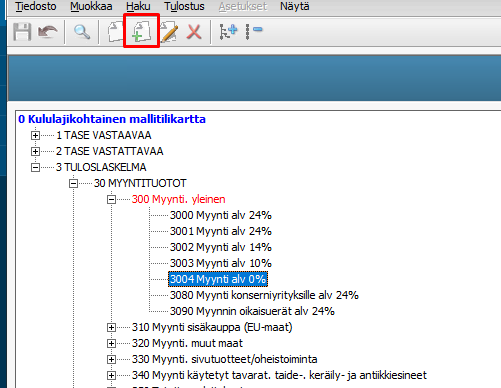Click the edit pencil icon
501x388 pixels.
point(169,32)
